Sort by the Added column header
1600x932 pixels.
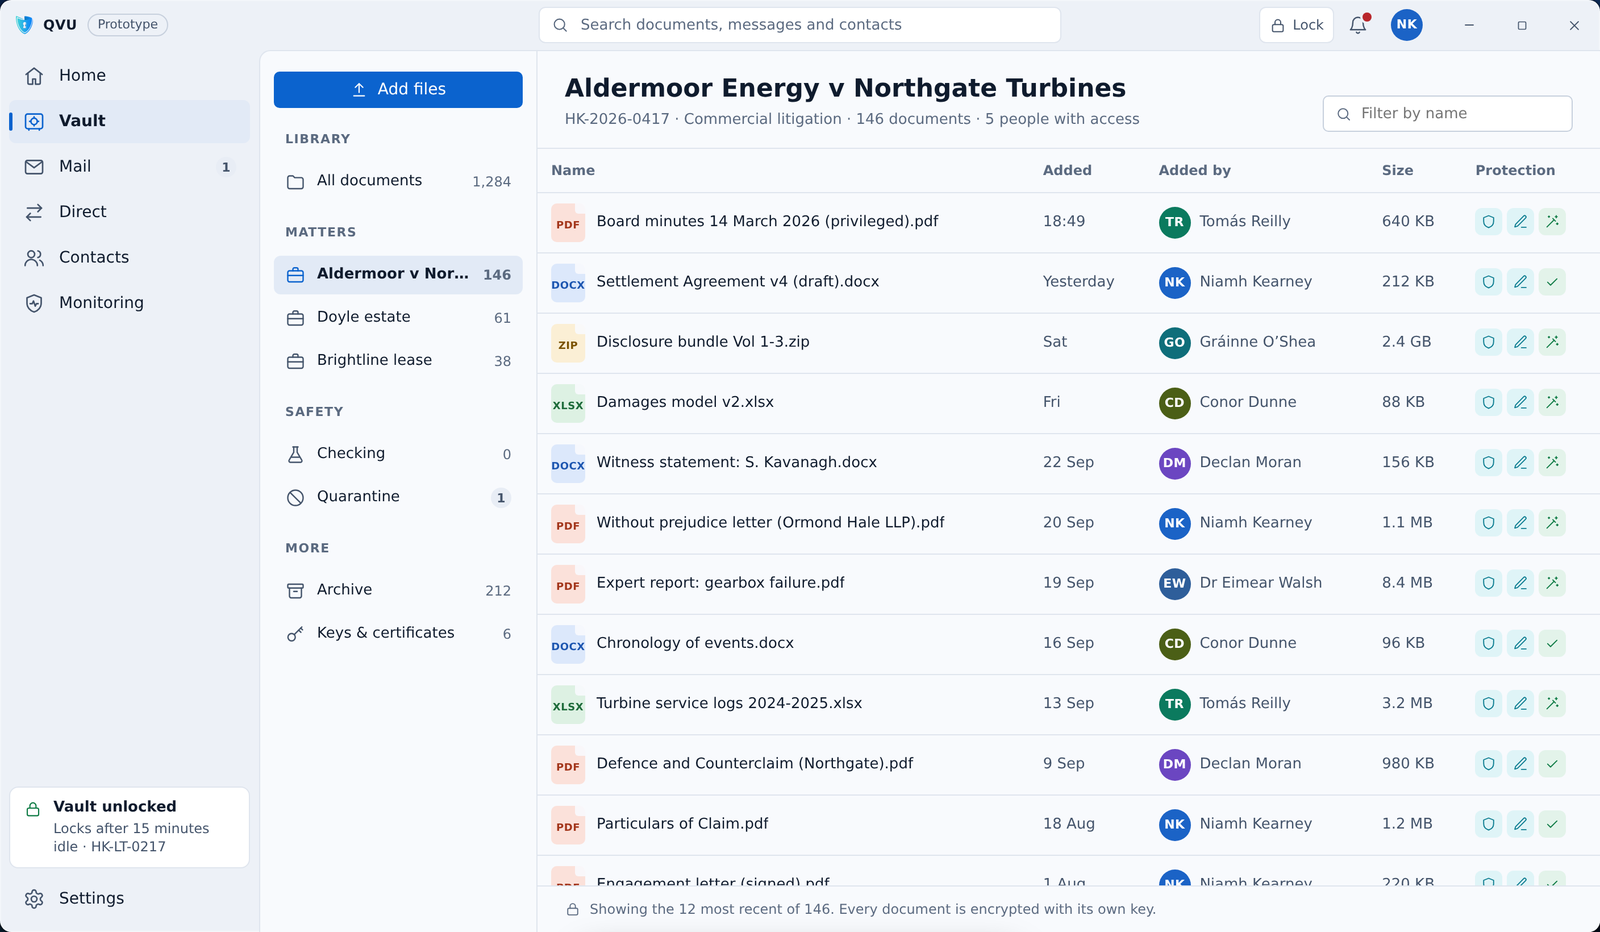pyautogui.click(x=1067, y=170)
